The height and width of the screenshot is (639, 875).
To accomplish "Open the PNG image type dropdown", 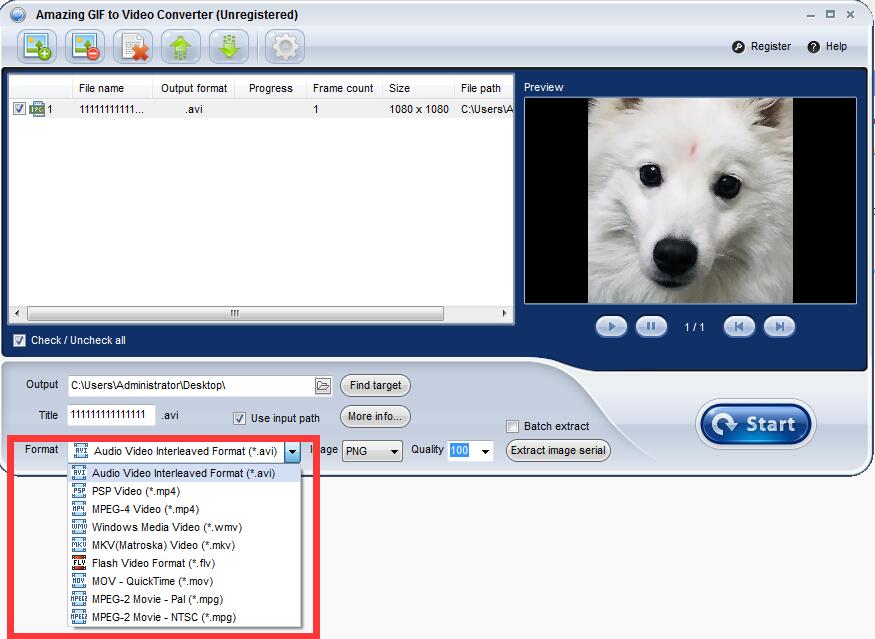I will [x=372, y=451].
